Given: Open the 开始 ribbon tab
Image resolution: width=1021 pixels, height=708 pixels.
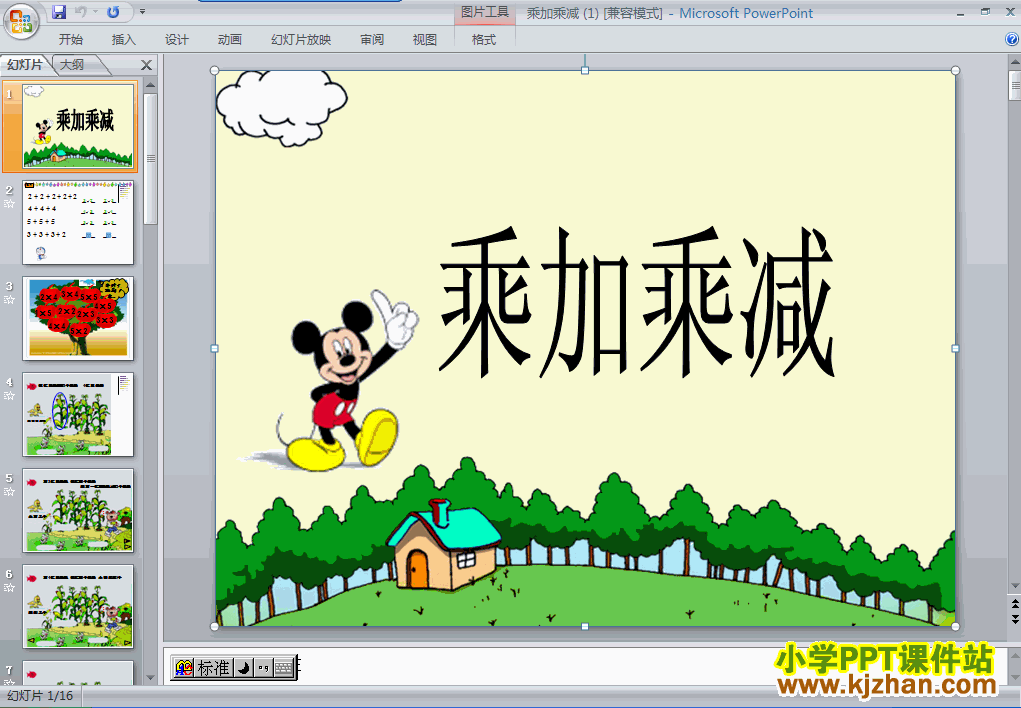Looking at the screenshot, I should [70, 40].
